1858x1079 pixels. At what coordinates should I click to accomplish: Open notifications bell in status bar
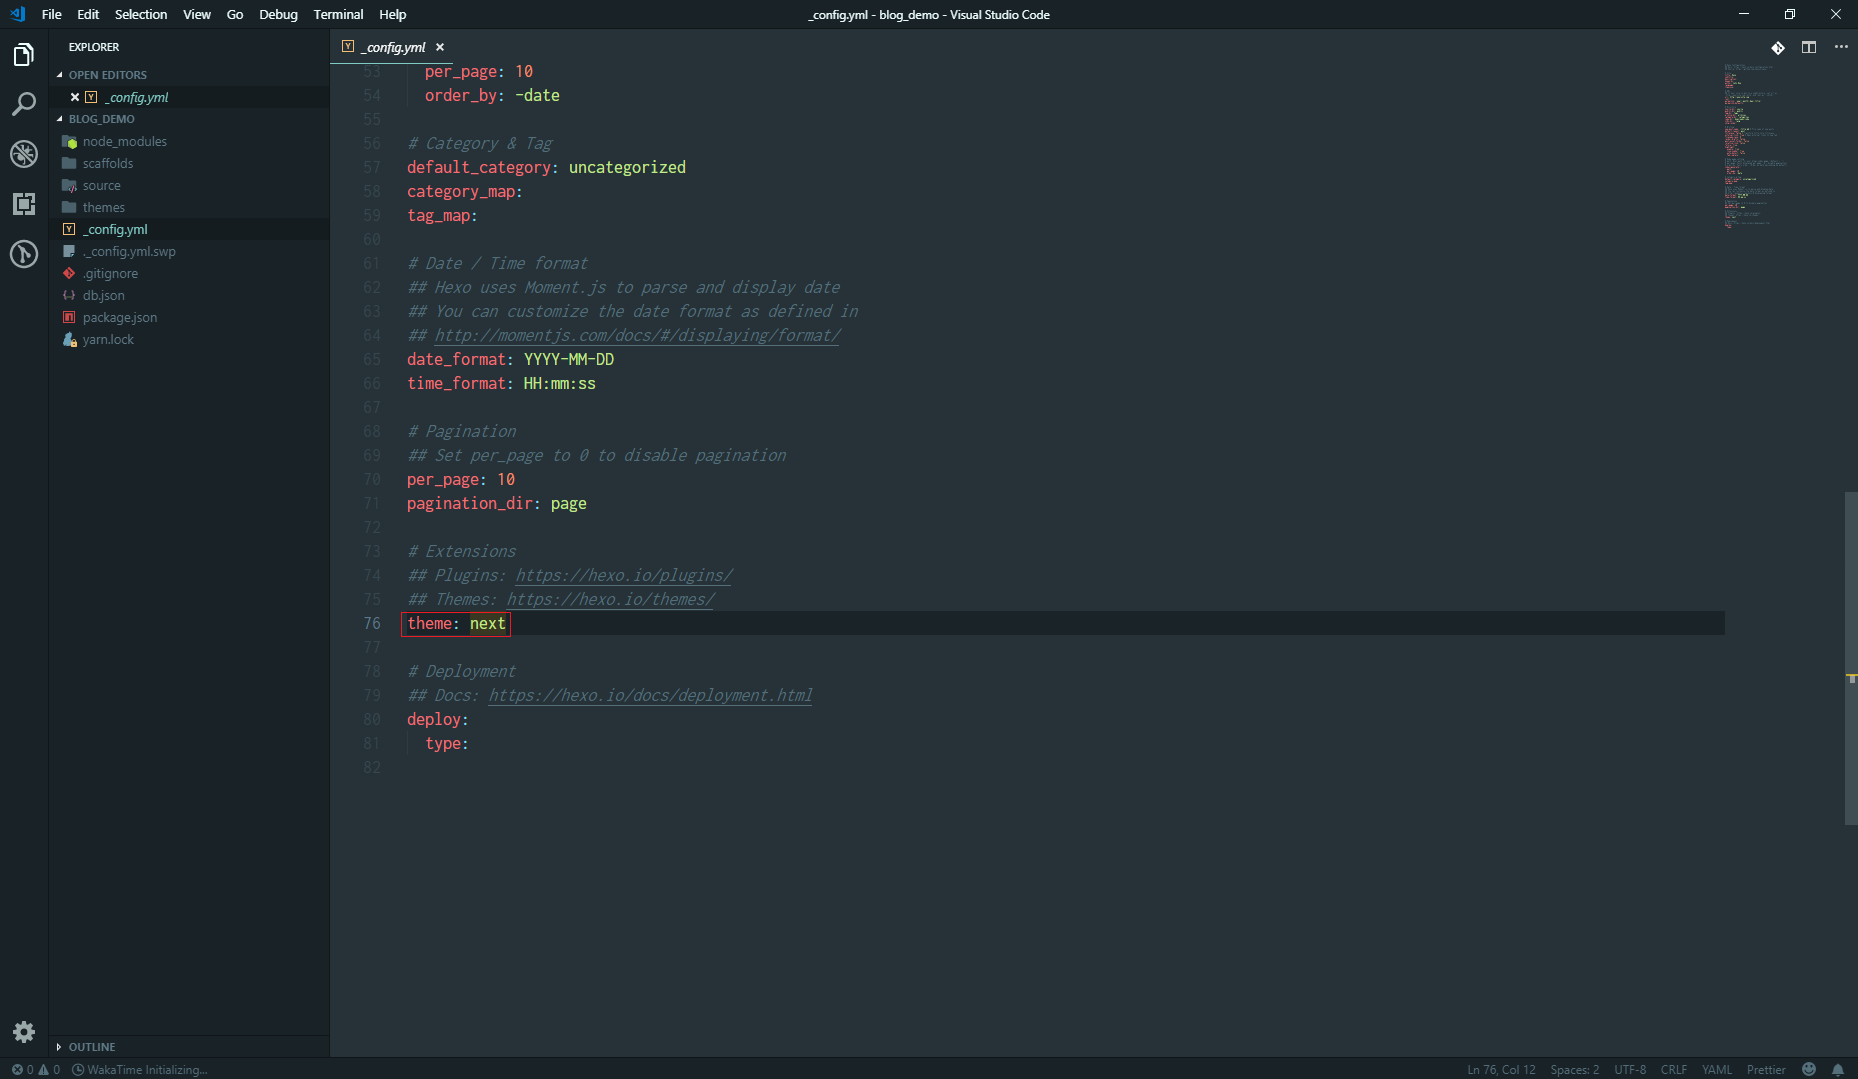pos(1838,1069)
